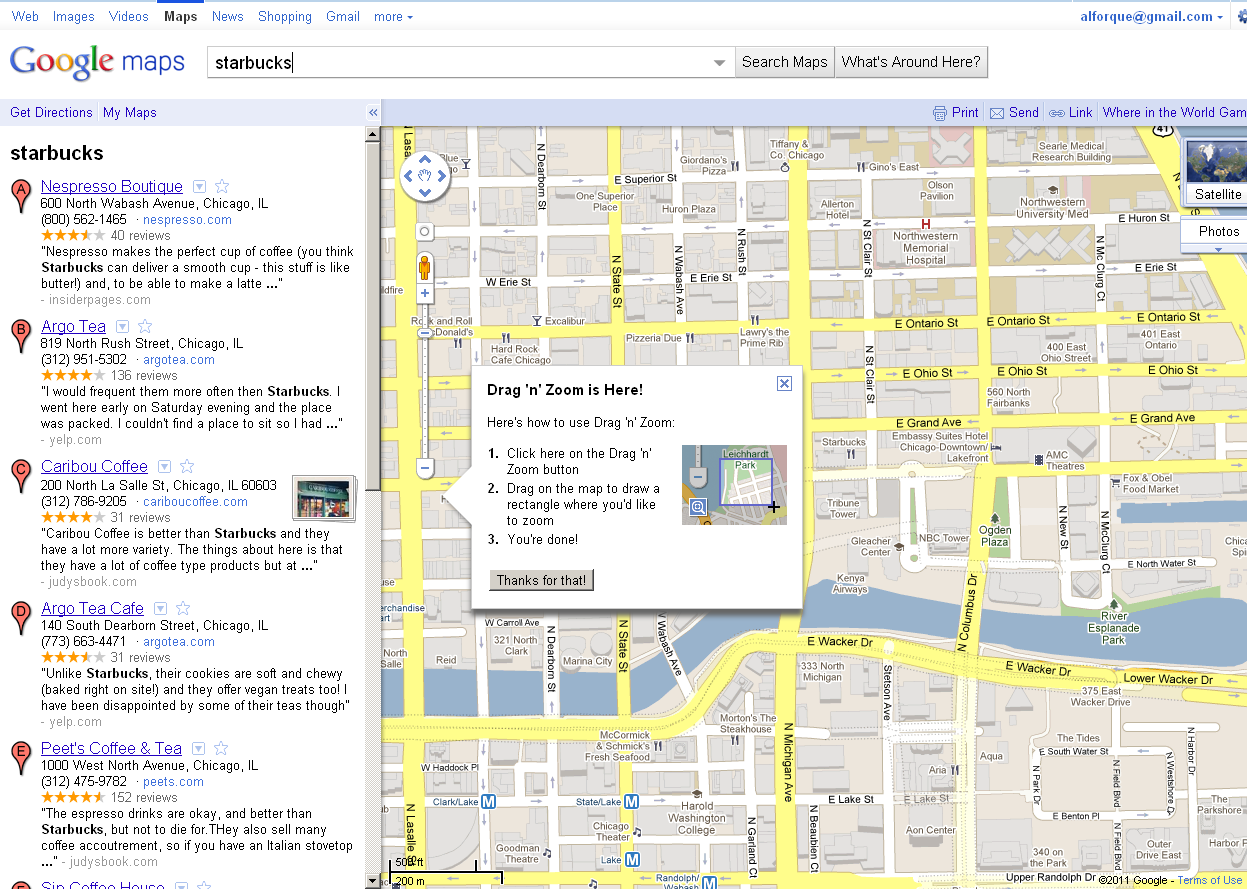The width and height of the screenshot is (1247, 889).
Task: Pan the map up with arrow
Action: tap(424, 159)
